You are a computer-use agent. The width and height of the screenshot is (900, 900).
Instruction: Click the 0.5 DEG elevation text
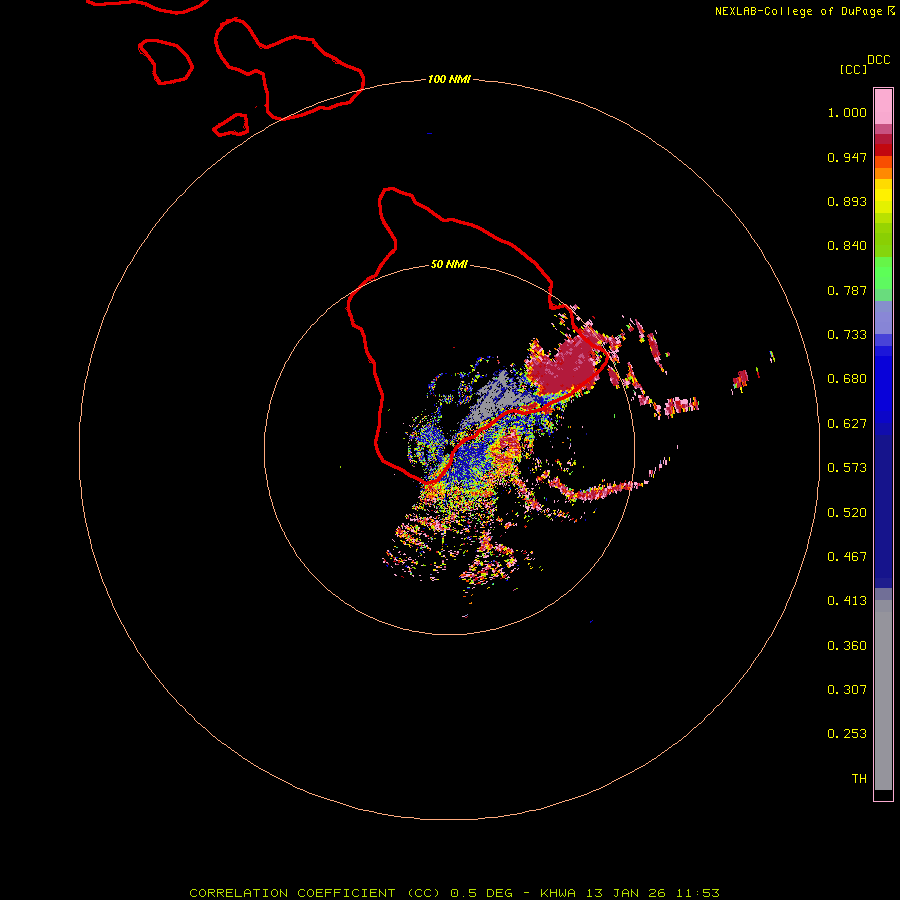482,893
